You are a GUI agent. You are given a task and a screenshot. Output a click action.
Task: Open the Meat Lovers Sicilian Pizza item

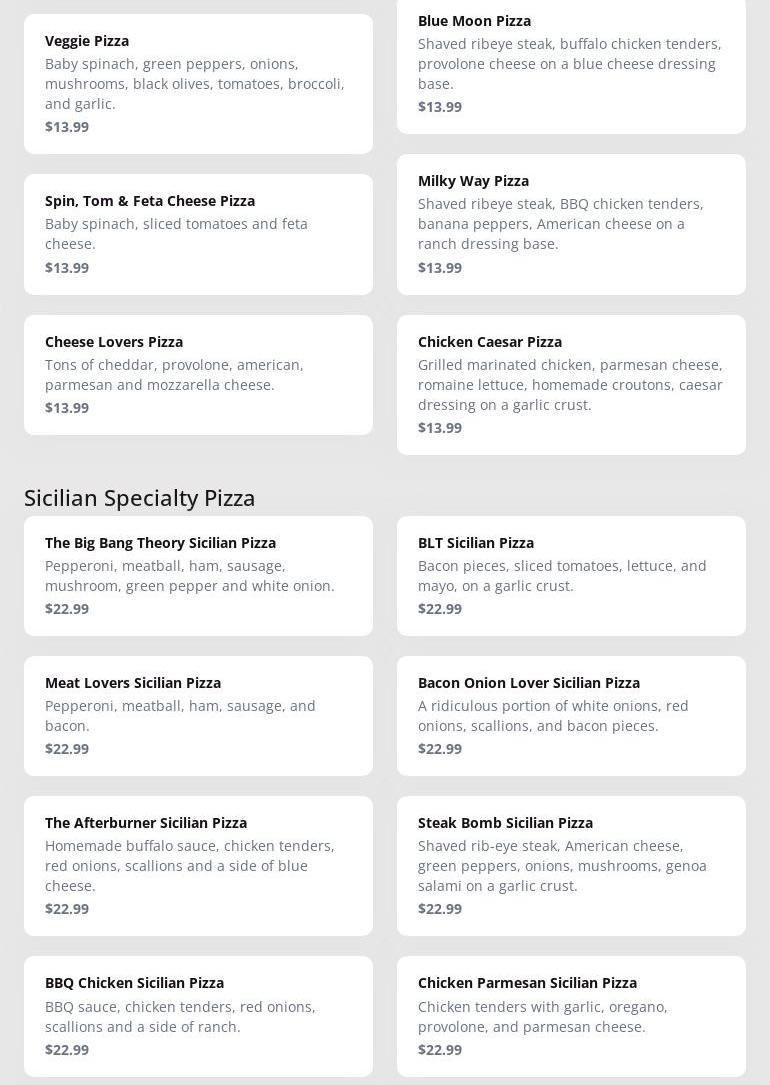198,715
